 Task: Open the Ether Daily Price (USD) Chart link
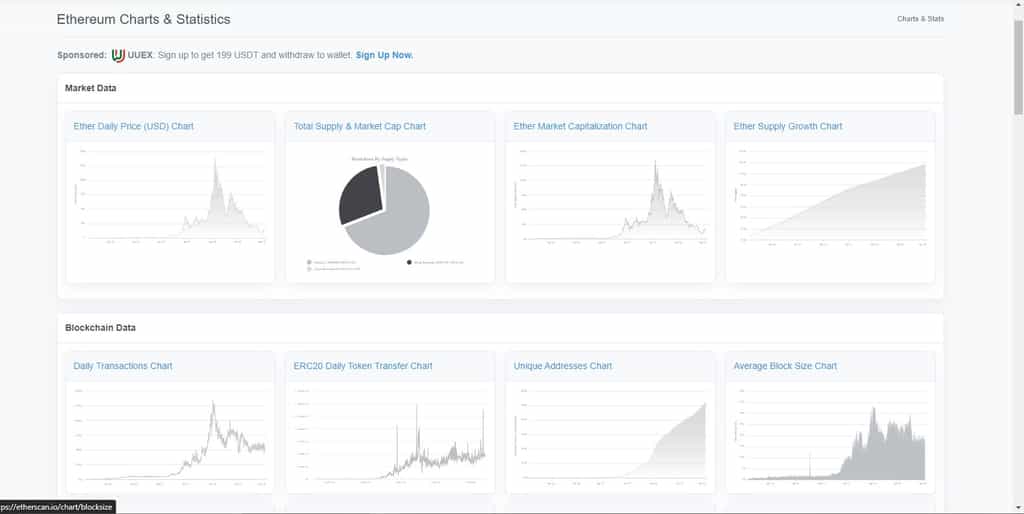tap(133, 126)
